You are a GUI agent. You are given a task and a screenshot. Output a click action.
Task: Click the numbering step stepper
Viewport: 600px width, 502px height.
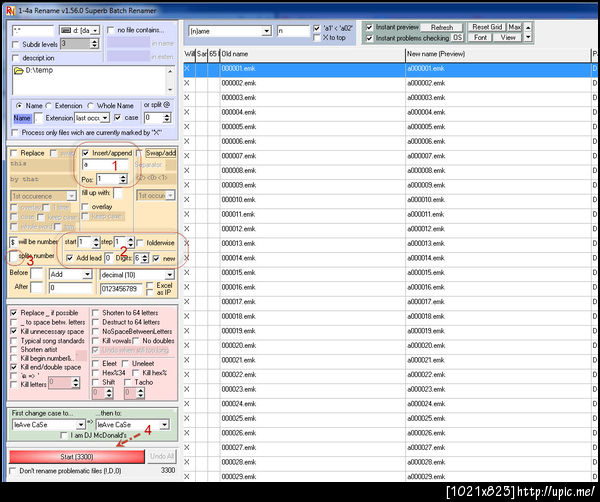click(130, 242)
